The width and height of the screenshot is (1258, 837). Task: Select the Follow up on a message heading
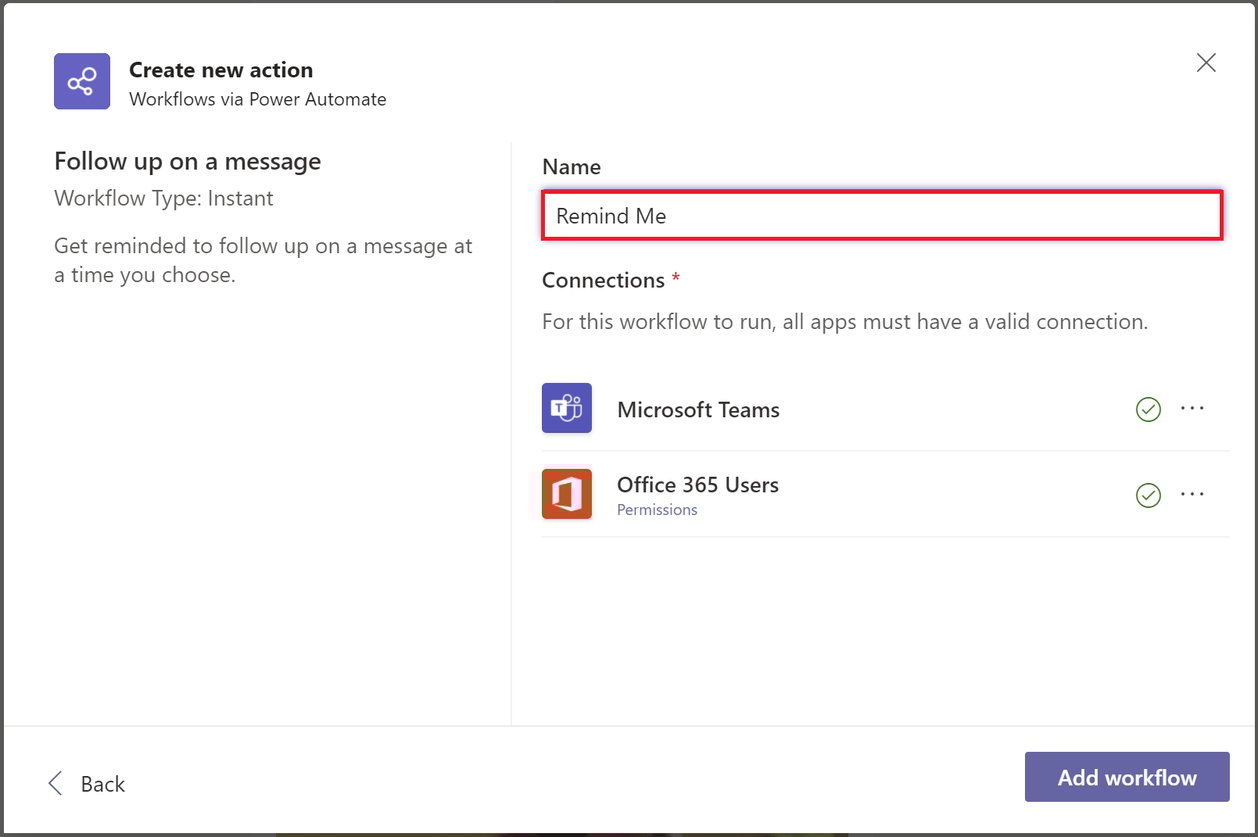pos(187,161)
